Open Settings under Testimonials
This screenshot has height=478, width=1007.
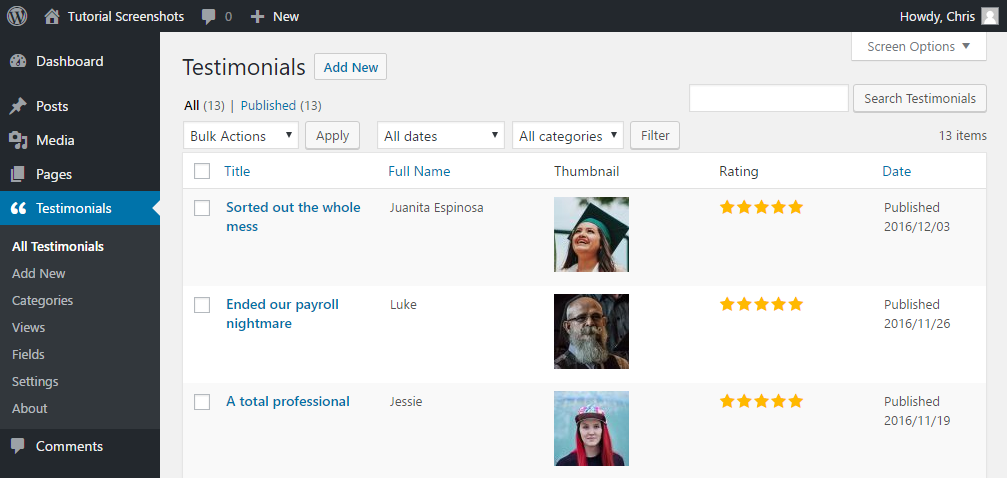pos(35,381)
